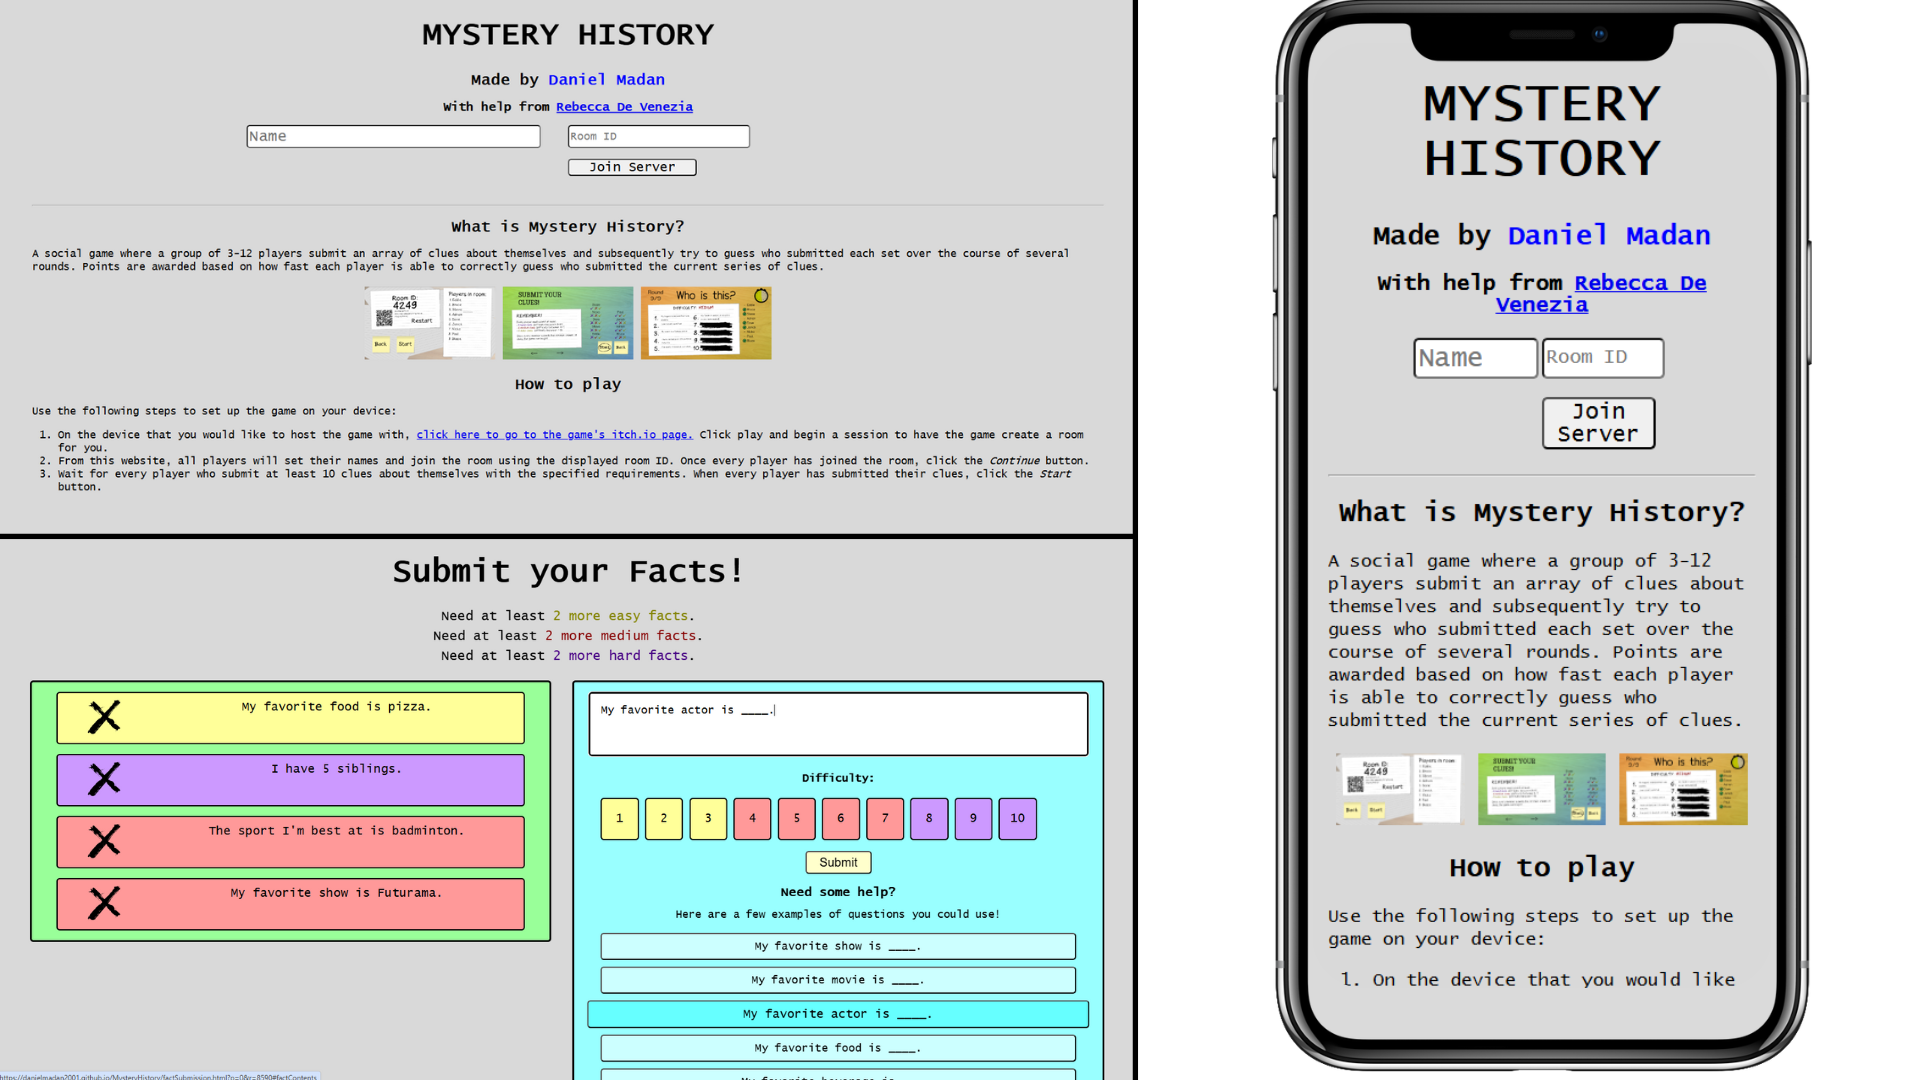Choose difficulty level 5
Screen dimensions: 1920x1080
(796, 818)
